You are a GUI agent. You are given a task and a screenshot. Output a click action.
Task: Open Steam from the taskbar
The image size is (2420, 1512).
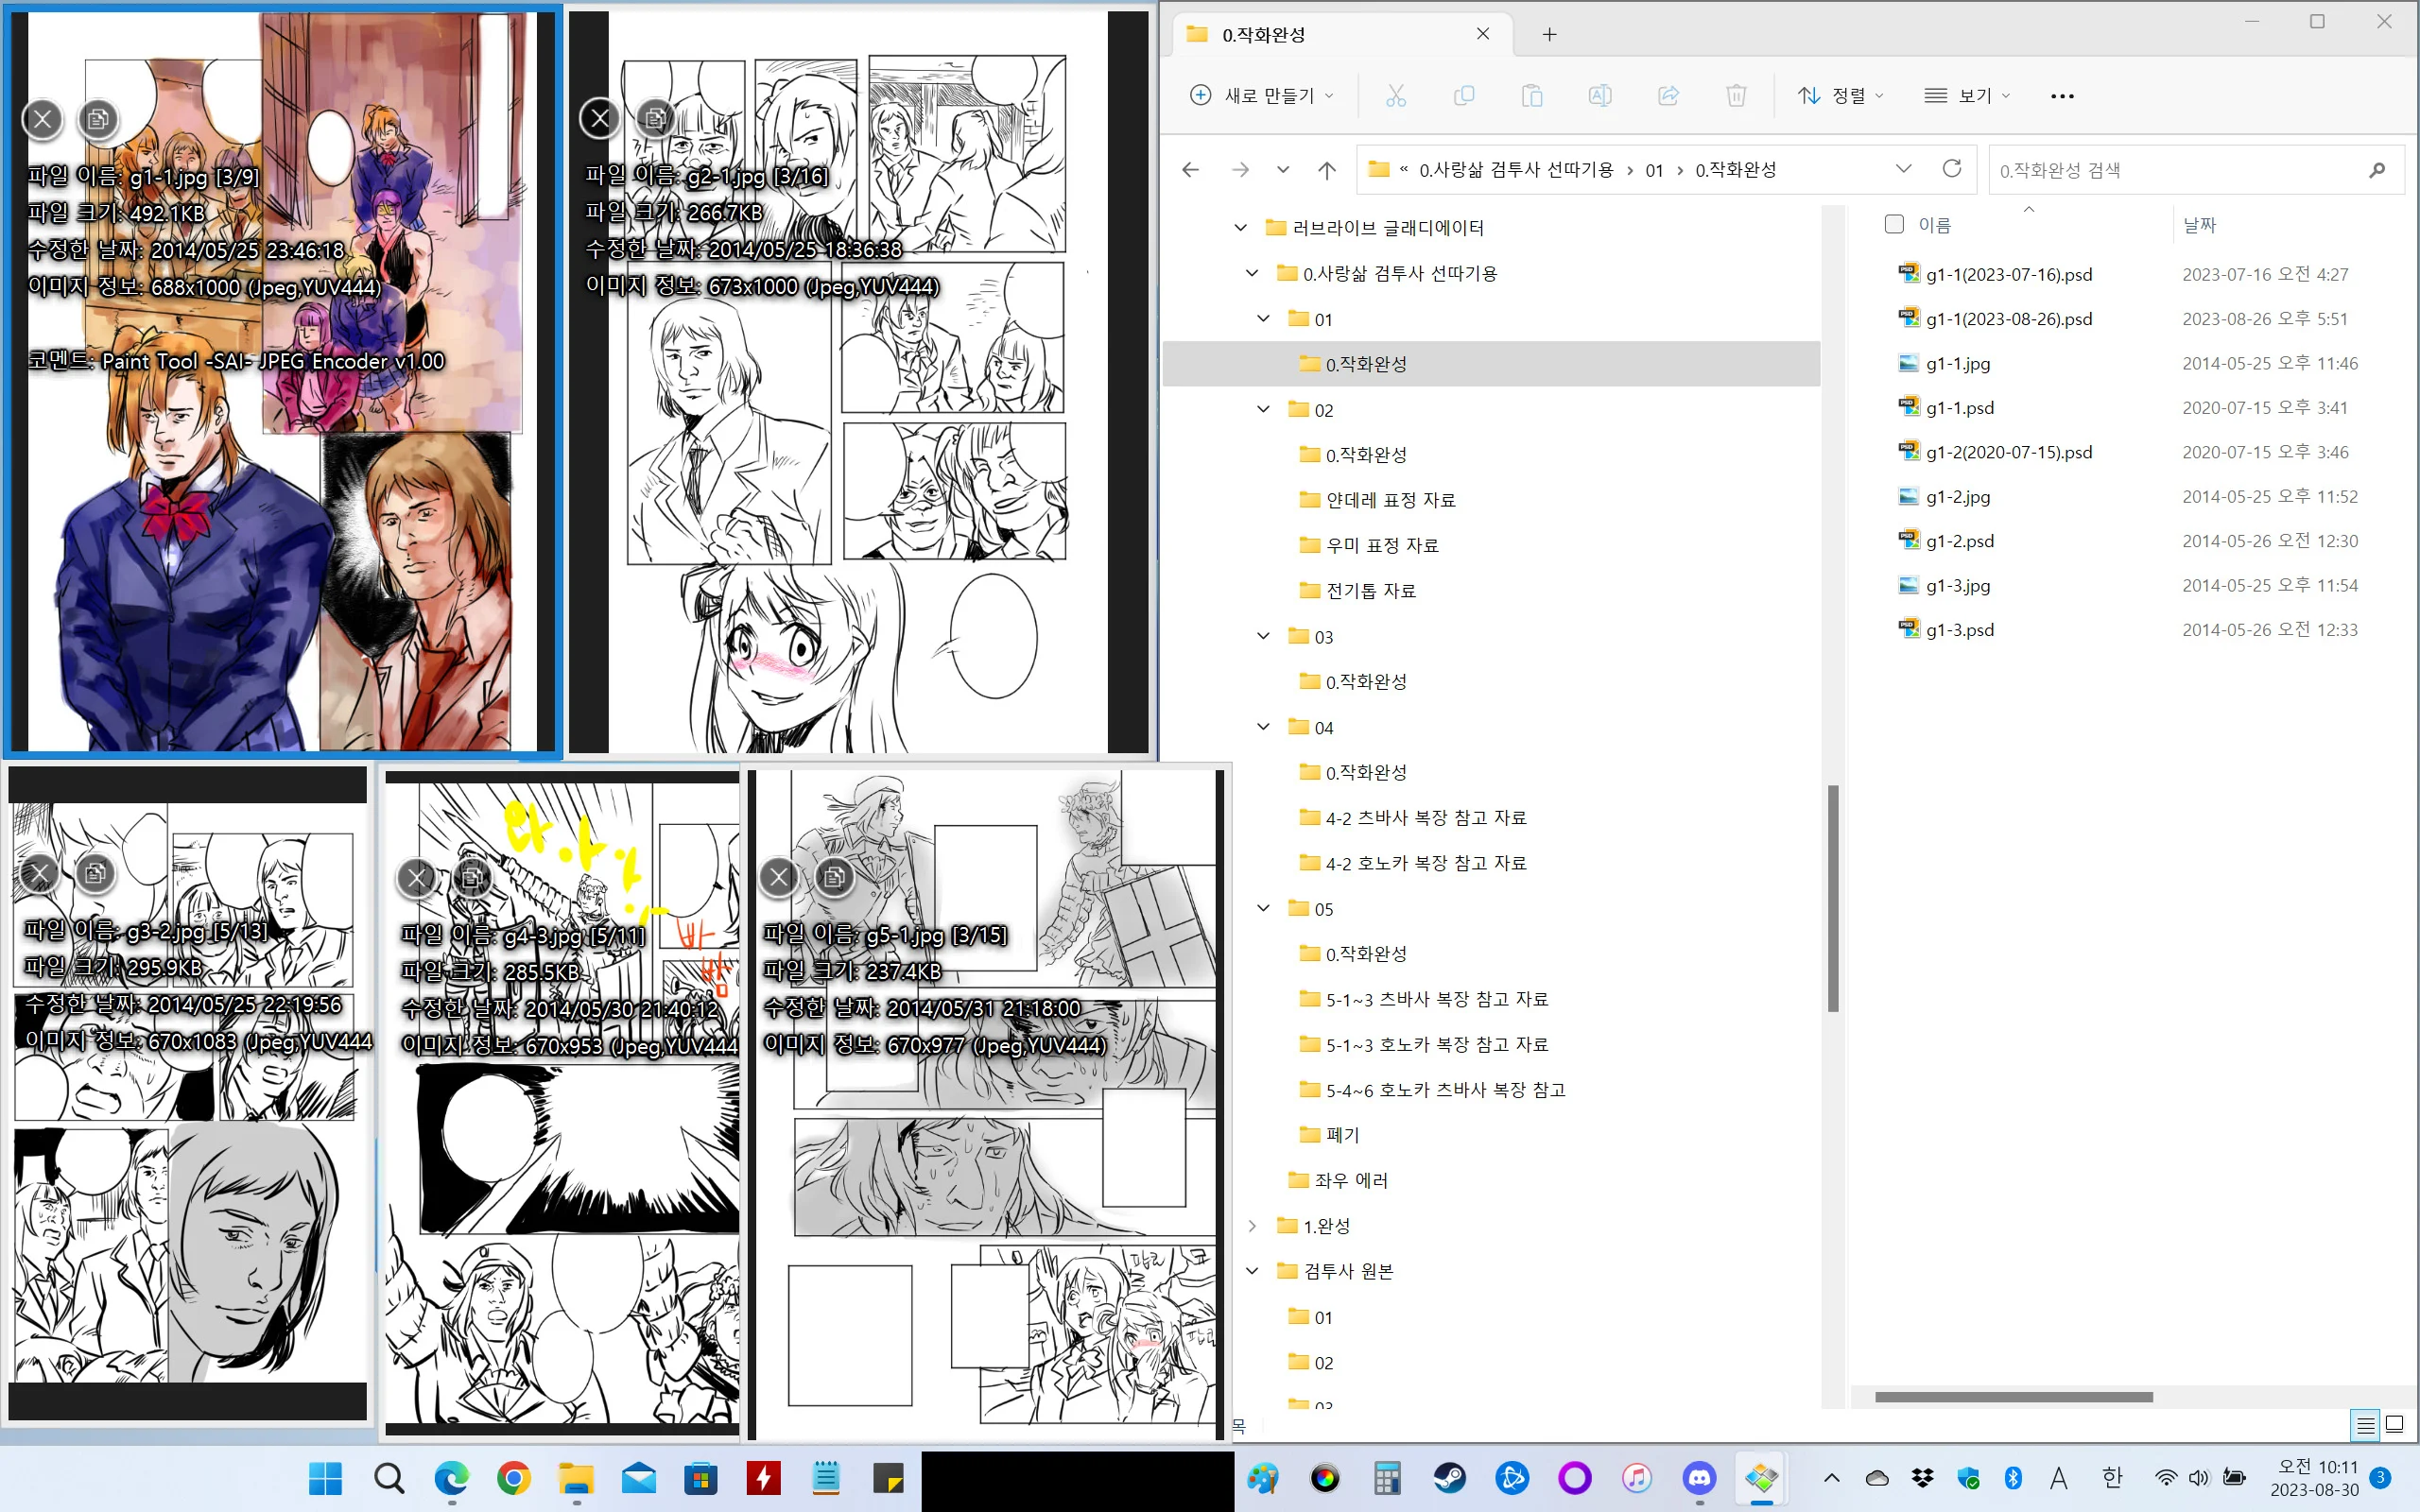[x=1450, y=1478]
